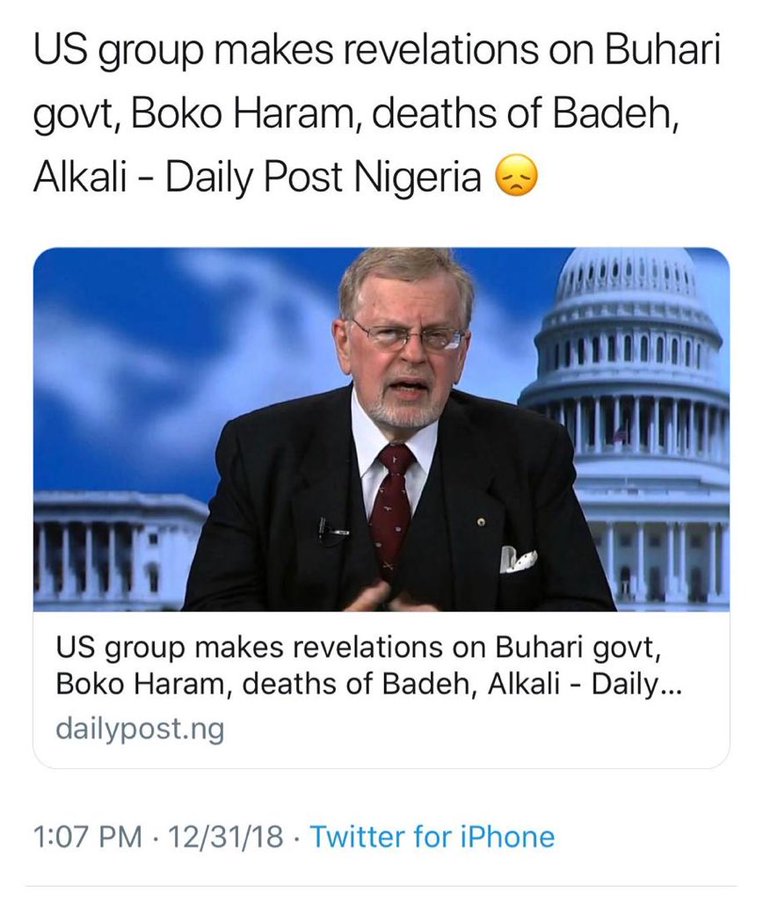Click the small flag on the Capitol building

coord(619,433)
